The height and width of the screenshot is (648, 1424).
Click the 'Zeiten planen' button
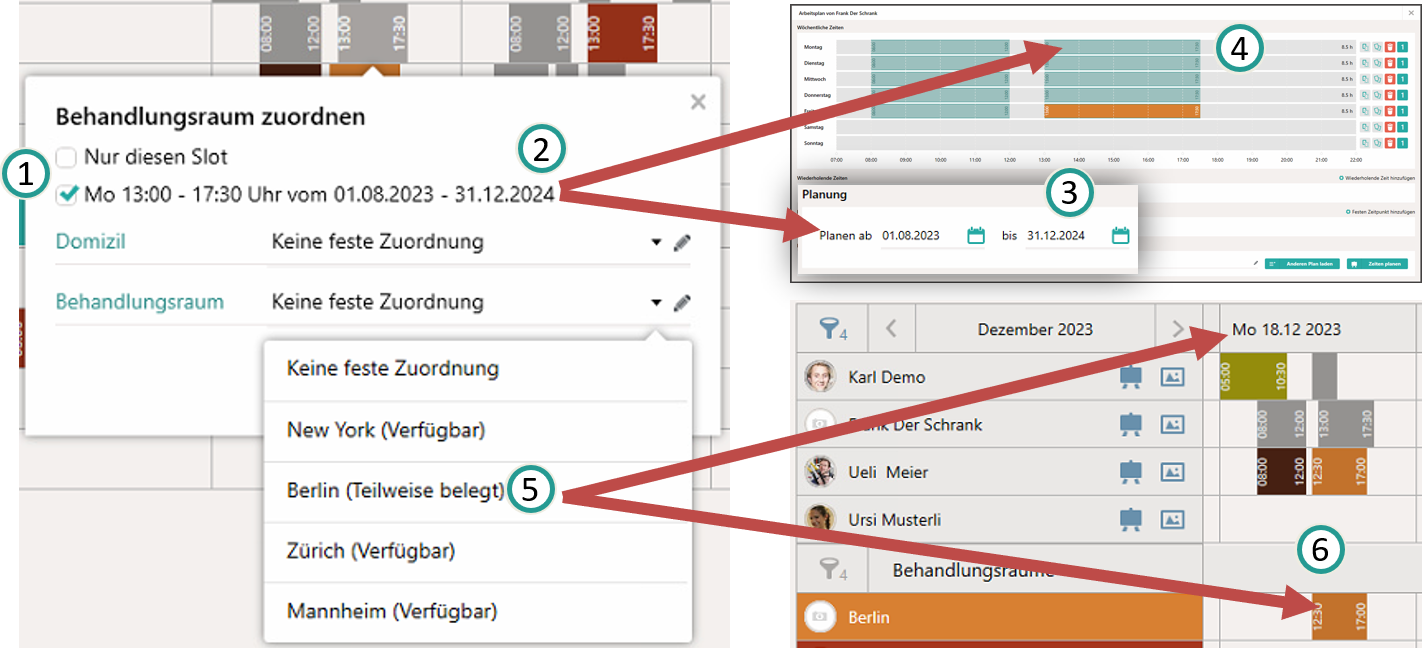click(x=1376, y=264)
